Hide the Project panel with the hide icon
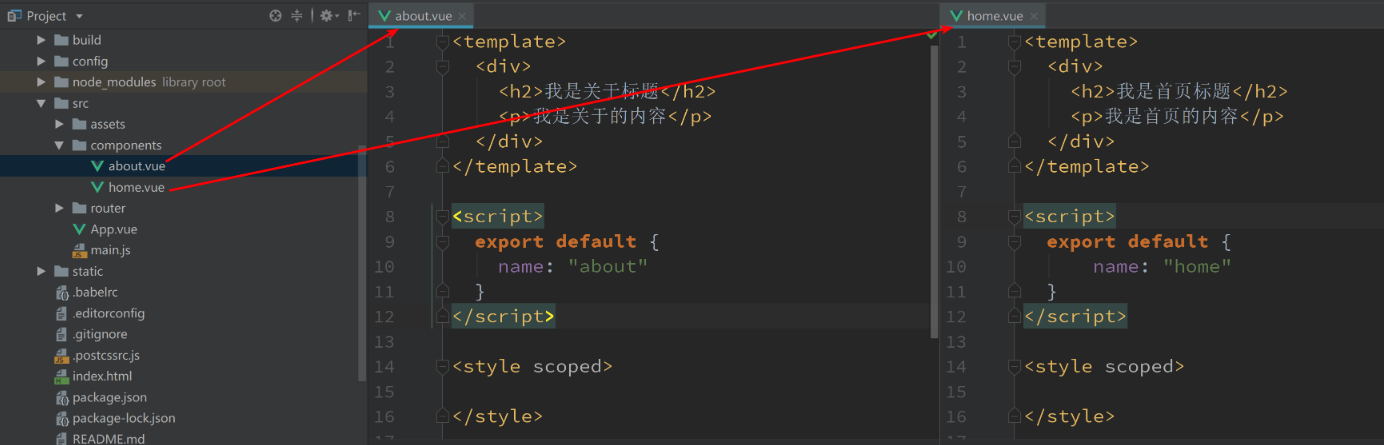The height and width of the screenshot is (445, 1384). pyautogui.click(x=355, y=16)
